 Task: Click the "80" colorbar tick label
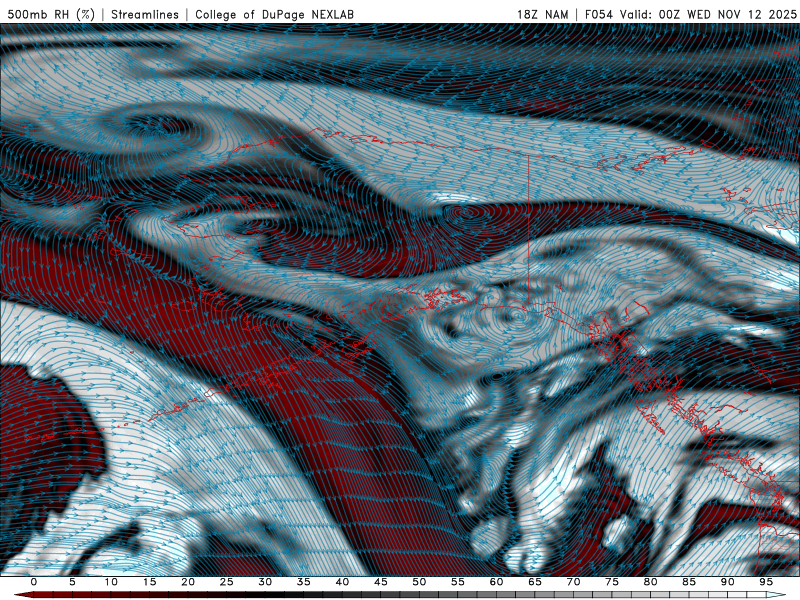[650, 582]
